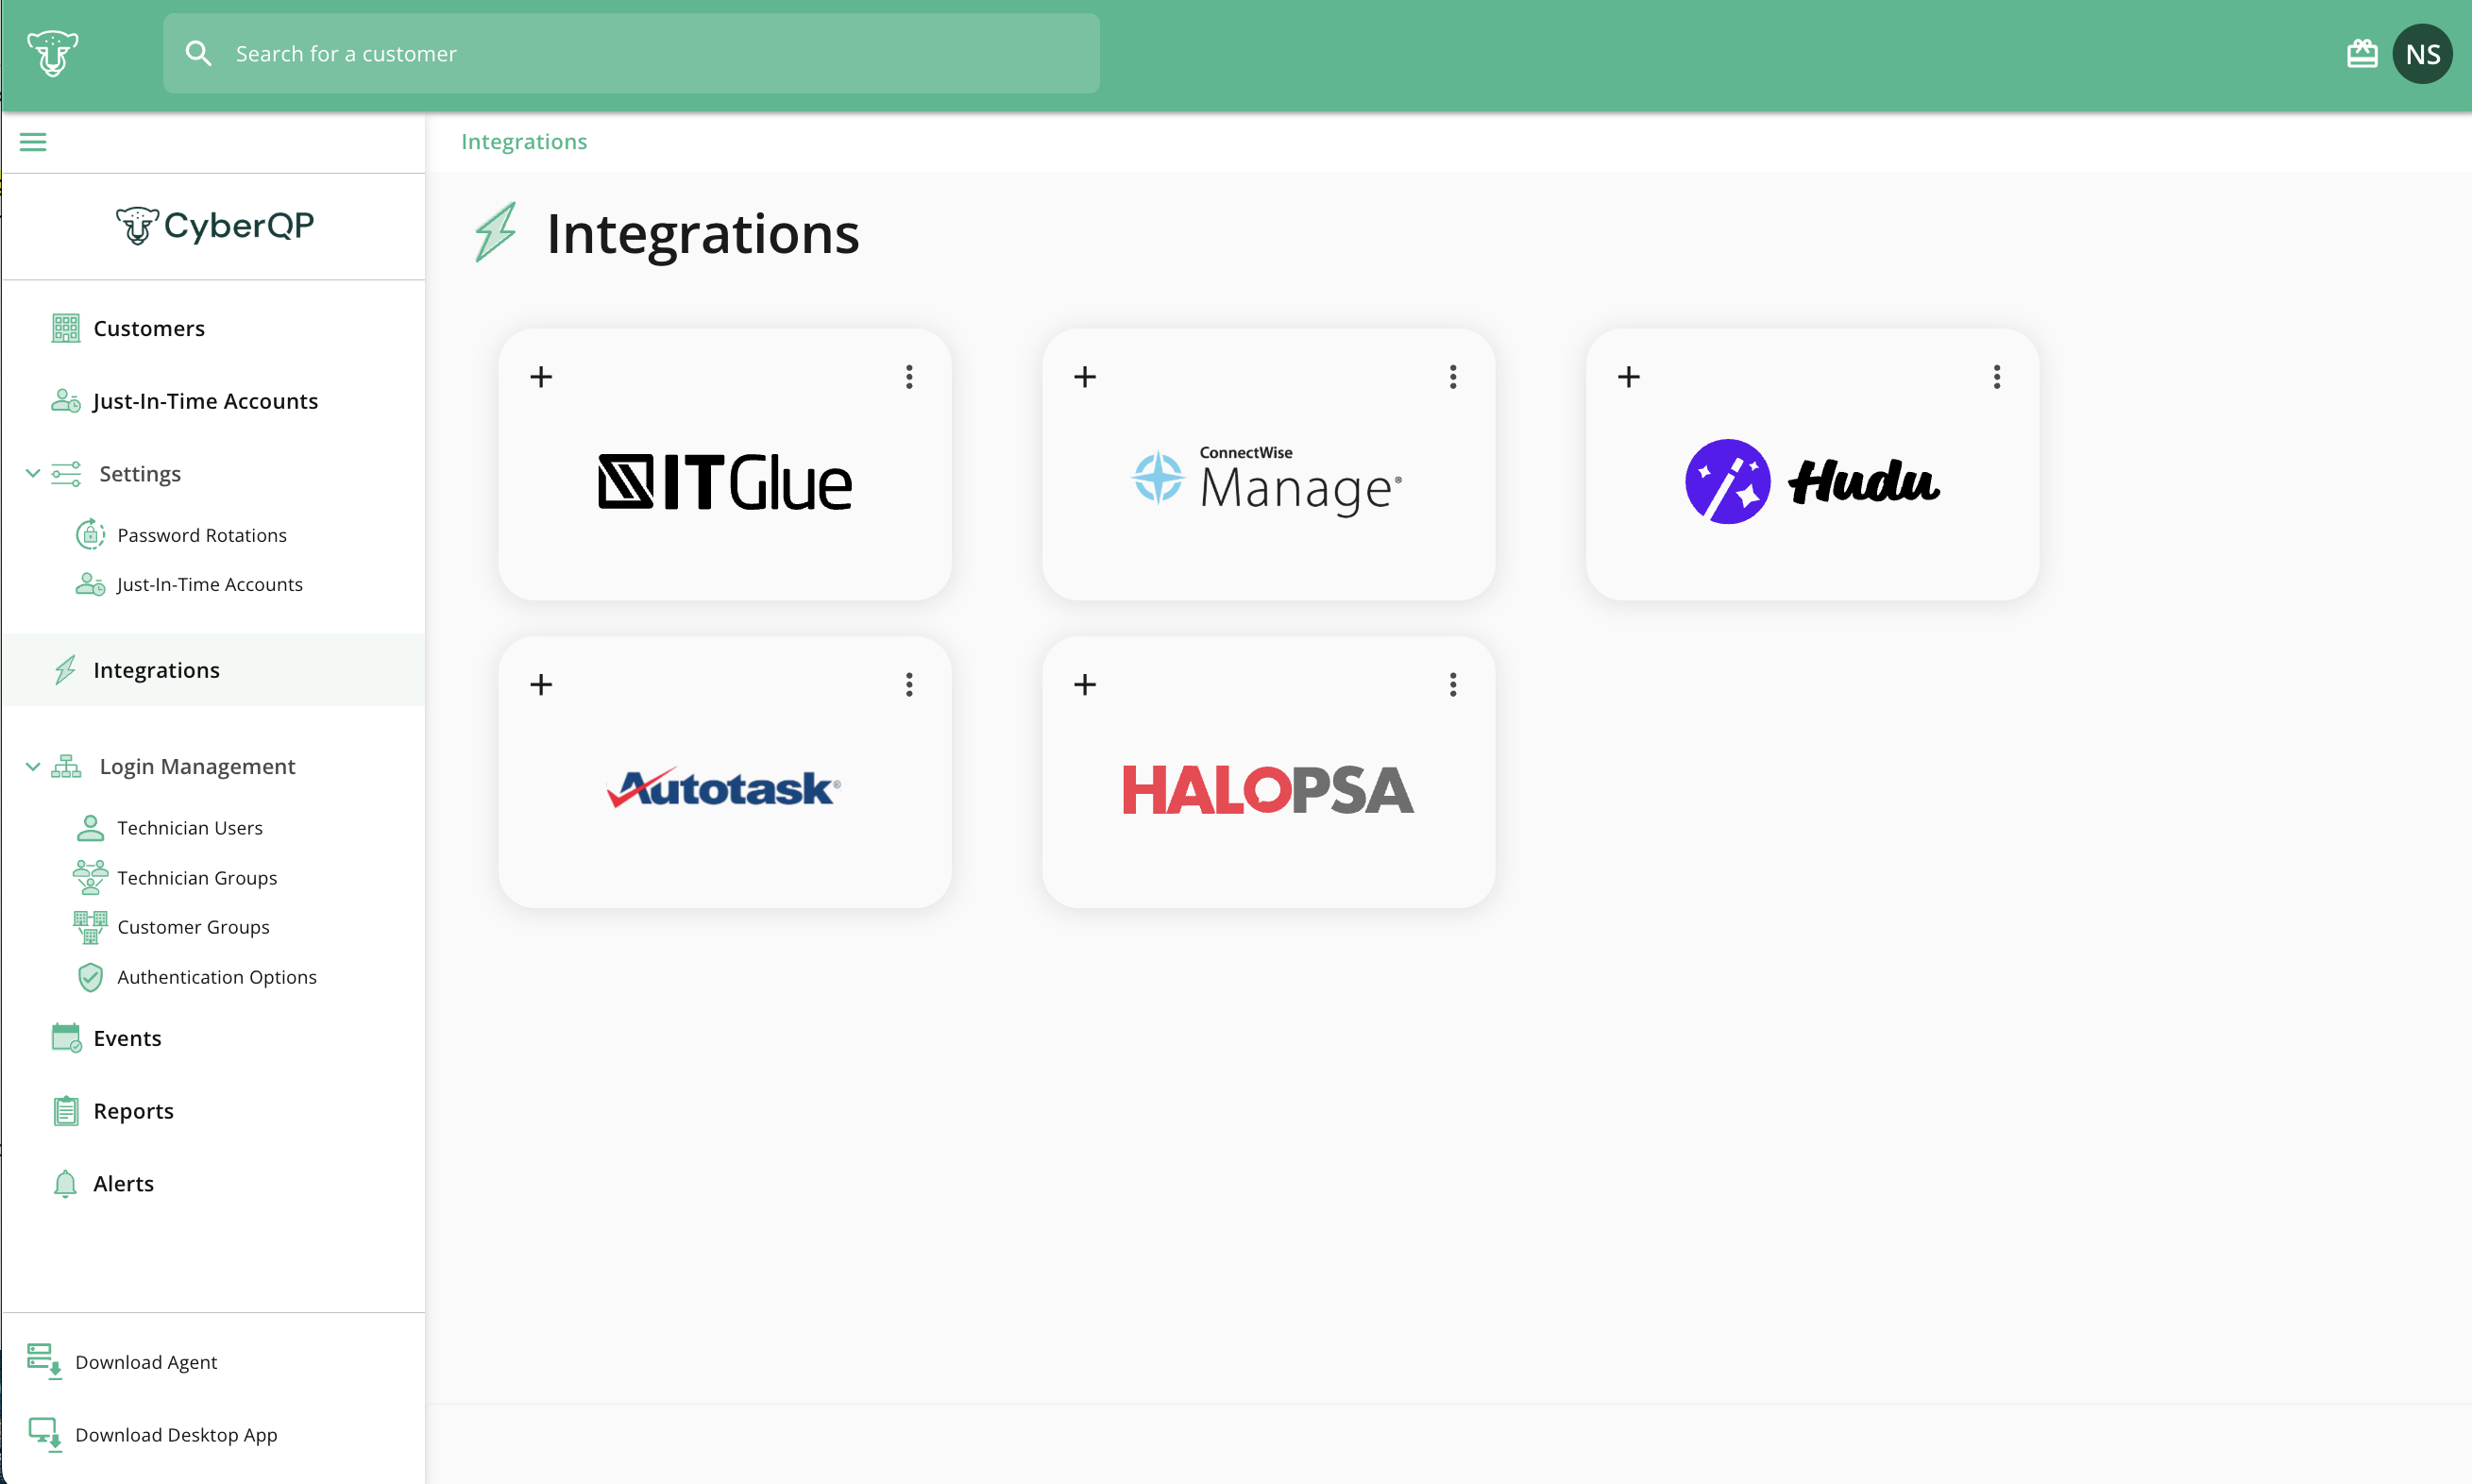Click the Events calendar icon
This screenshot has width=2472, height=1484.
click(66, 1038)
